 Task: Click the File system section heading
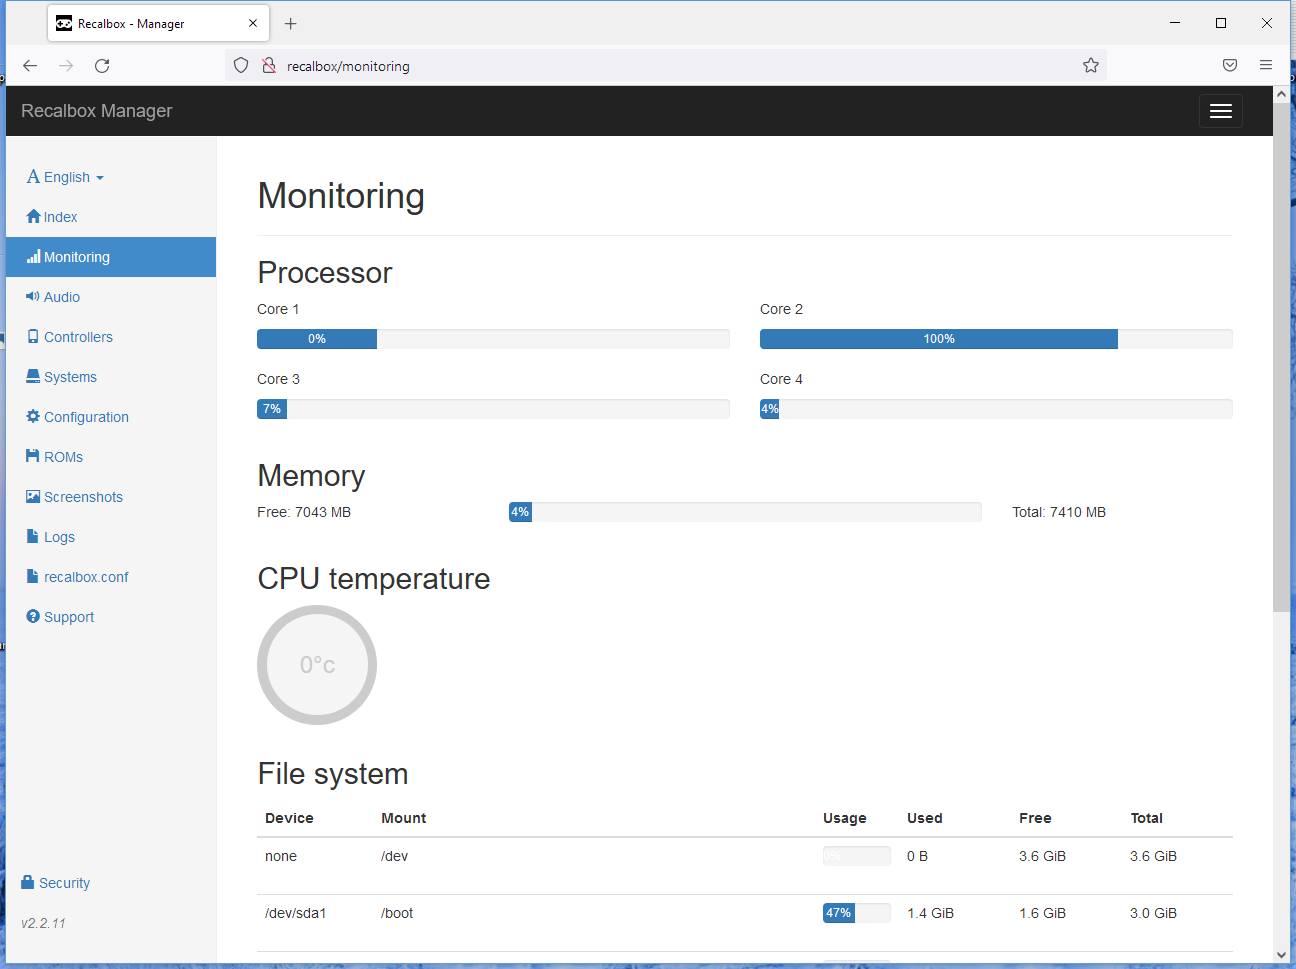coord(333,774)
